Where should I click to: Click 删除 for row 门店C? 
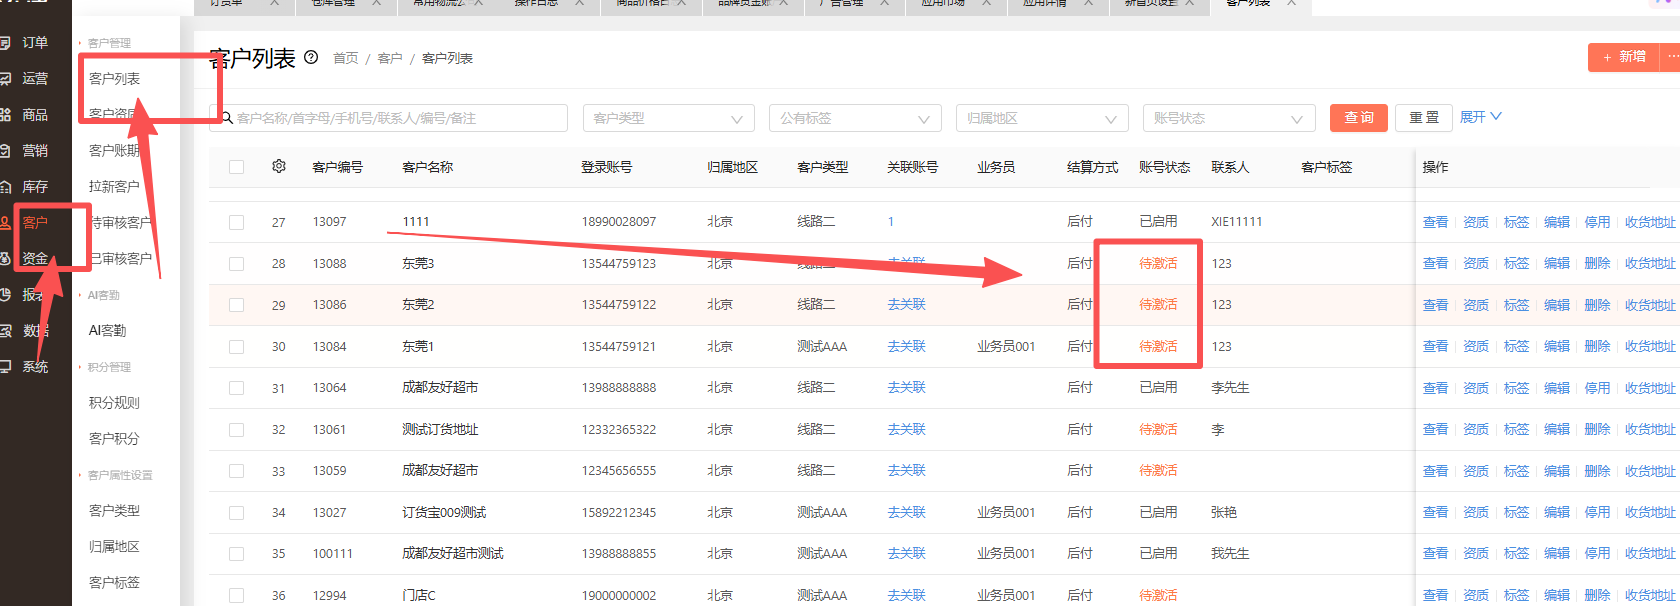pyautogui.click(x=1597, y=595)
